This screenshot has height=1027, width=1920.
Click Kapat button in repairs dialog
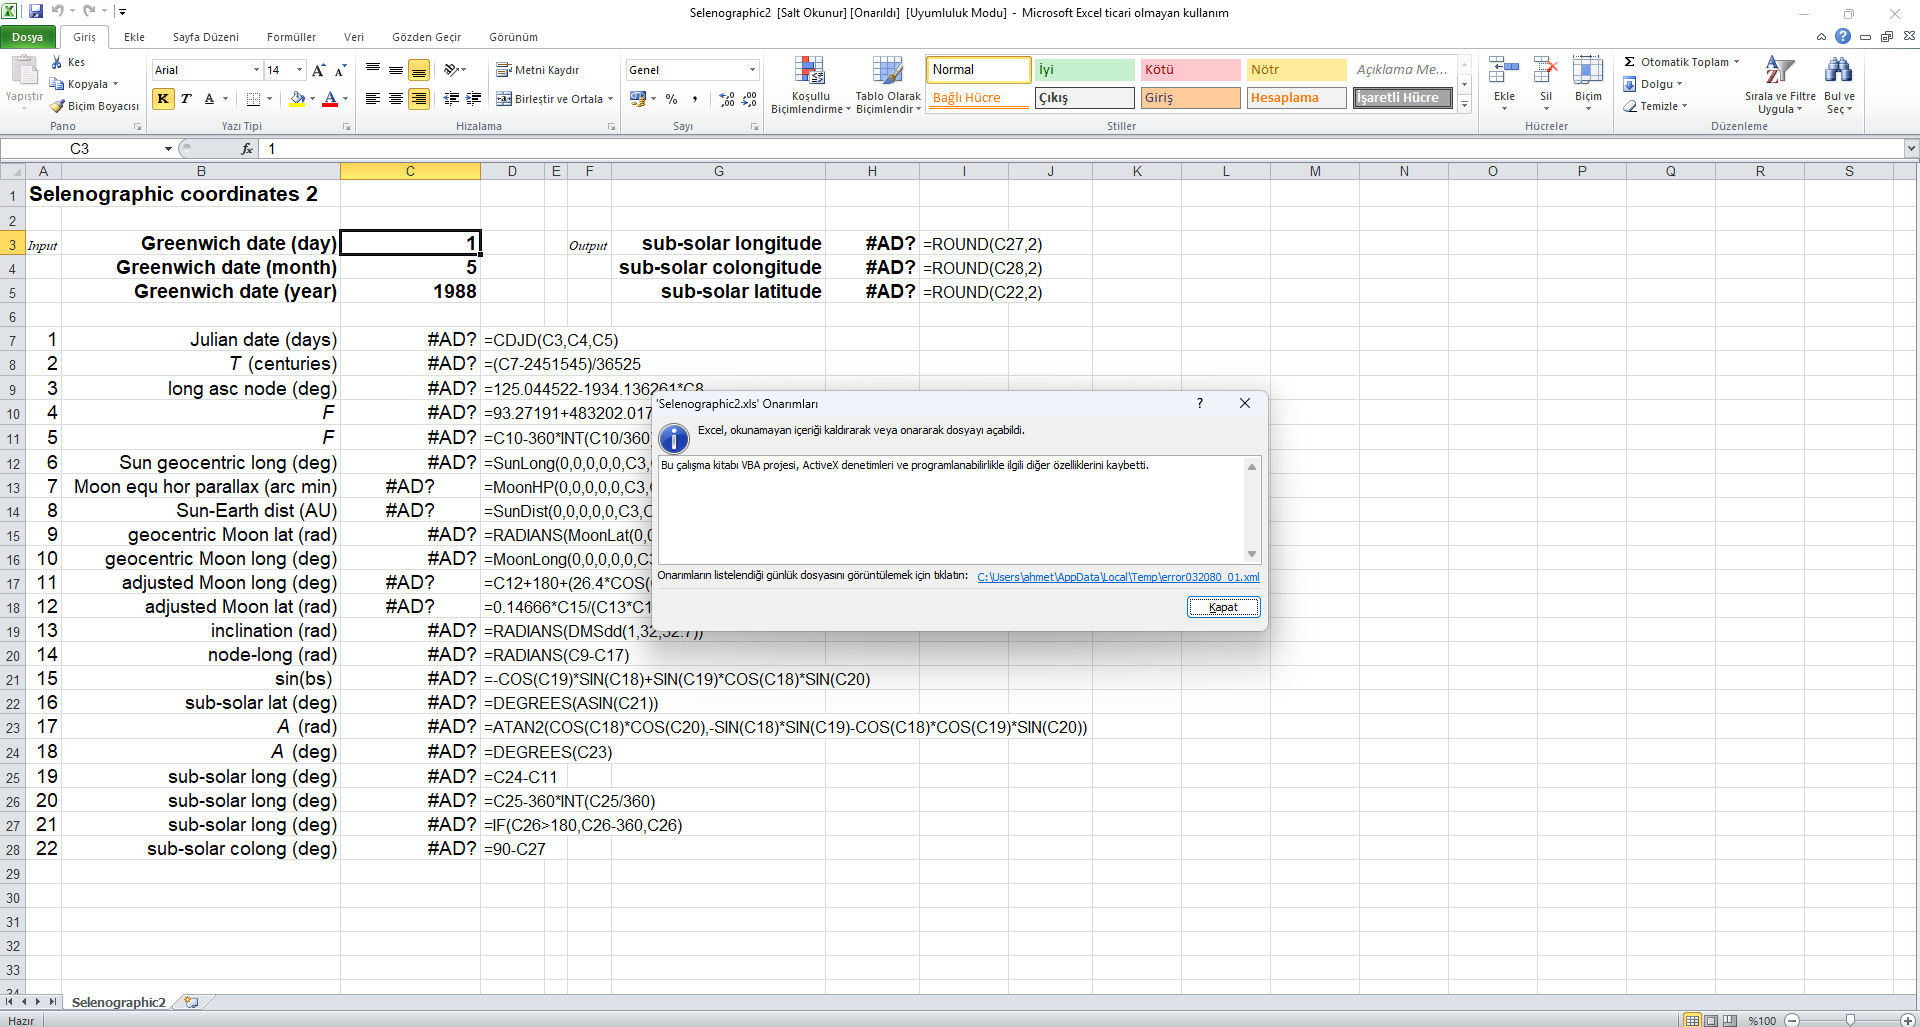click(x=1223, y=607)
